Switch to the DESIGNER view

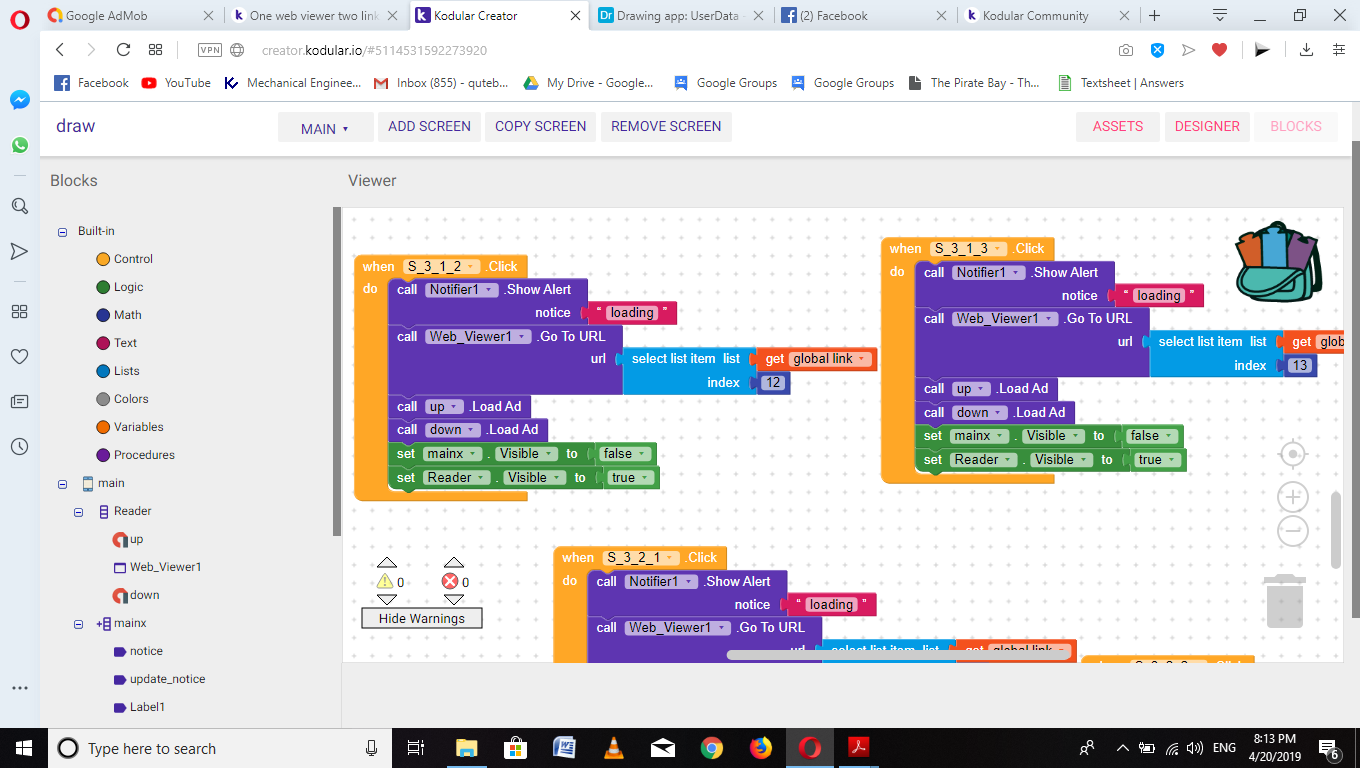tap(1207, 127)
